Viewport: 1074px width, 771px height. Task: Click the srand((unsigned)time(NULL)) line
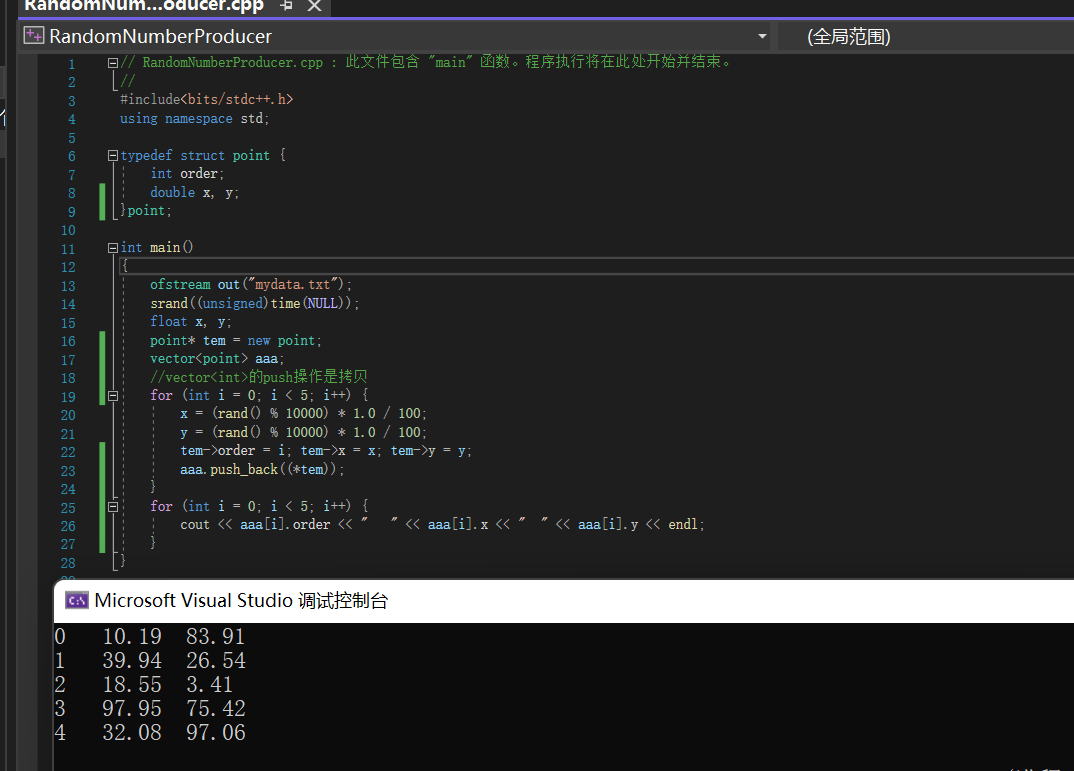[x=254, y=303]
